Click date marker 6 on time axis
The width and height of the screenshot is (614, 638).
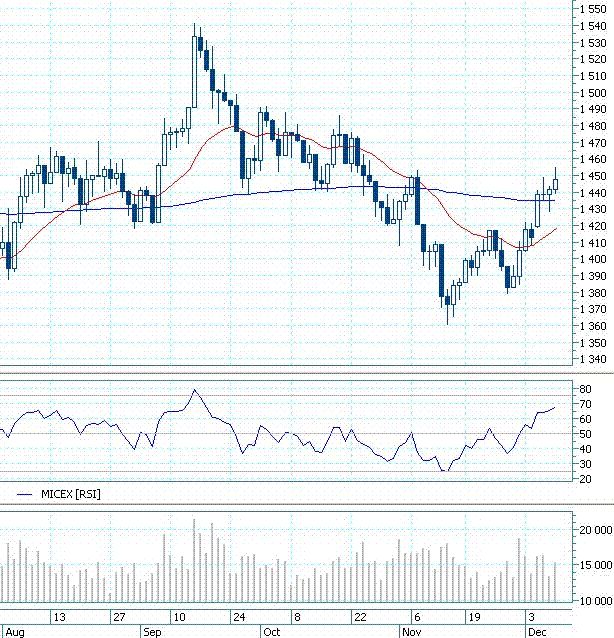coord(417,617)
